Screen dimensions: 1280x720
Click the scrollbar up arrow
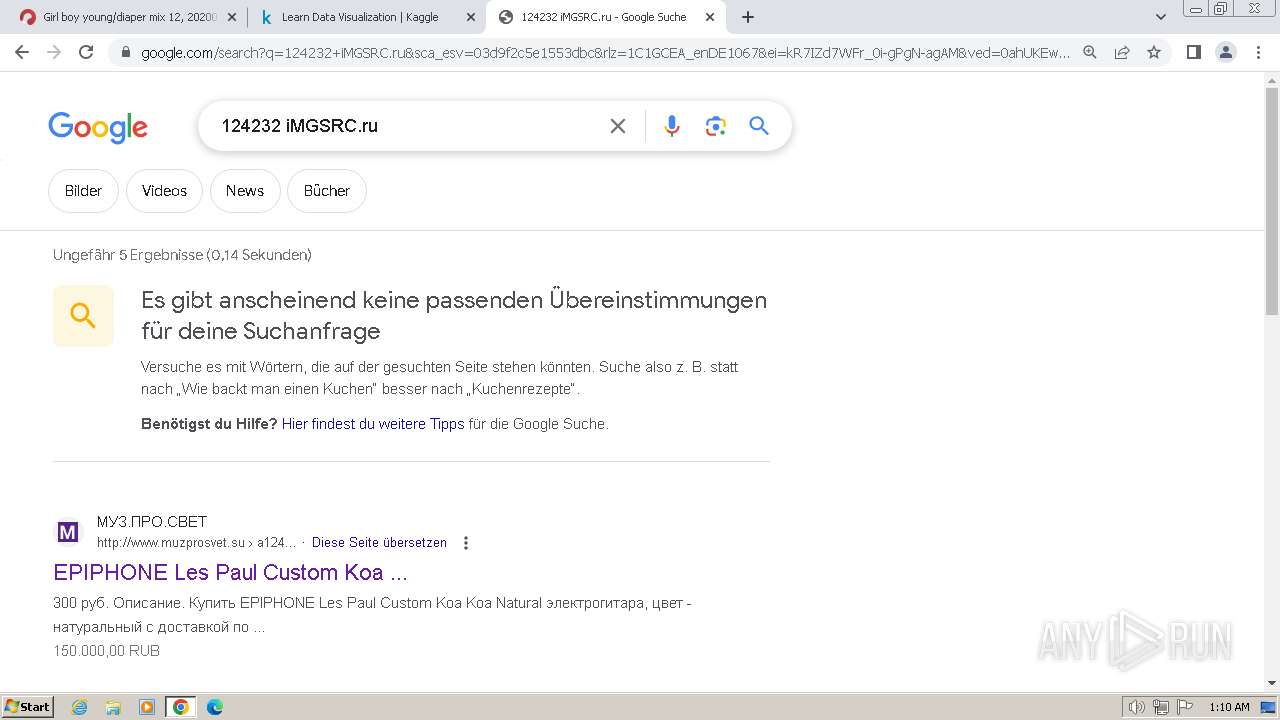click(1272, 81)
